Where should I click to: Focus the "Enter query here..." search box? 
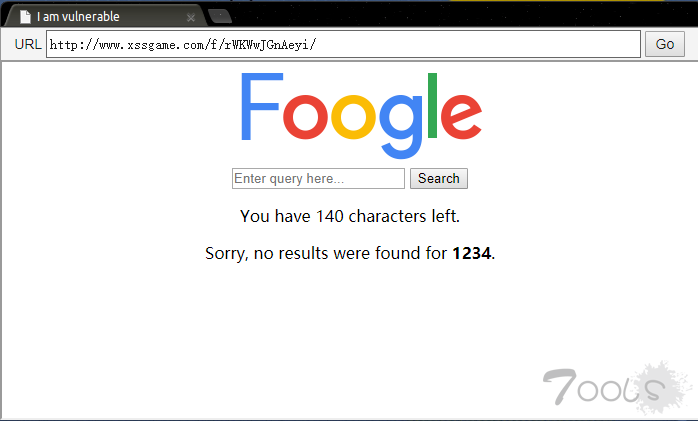318,178
